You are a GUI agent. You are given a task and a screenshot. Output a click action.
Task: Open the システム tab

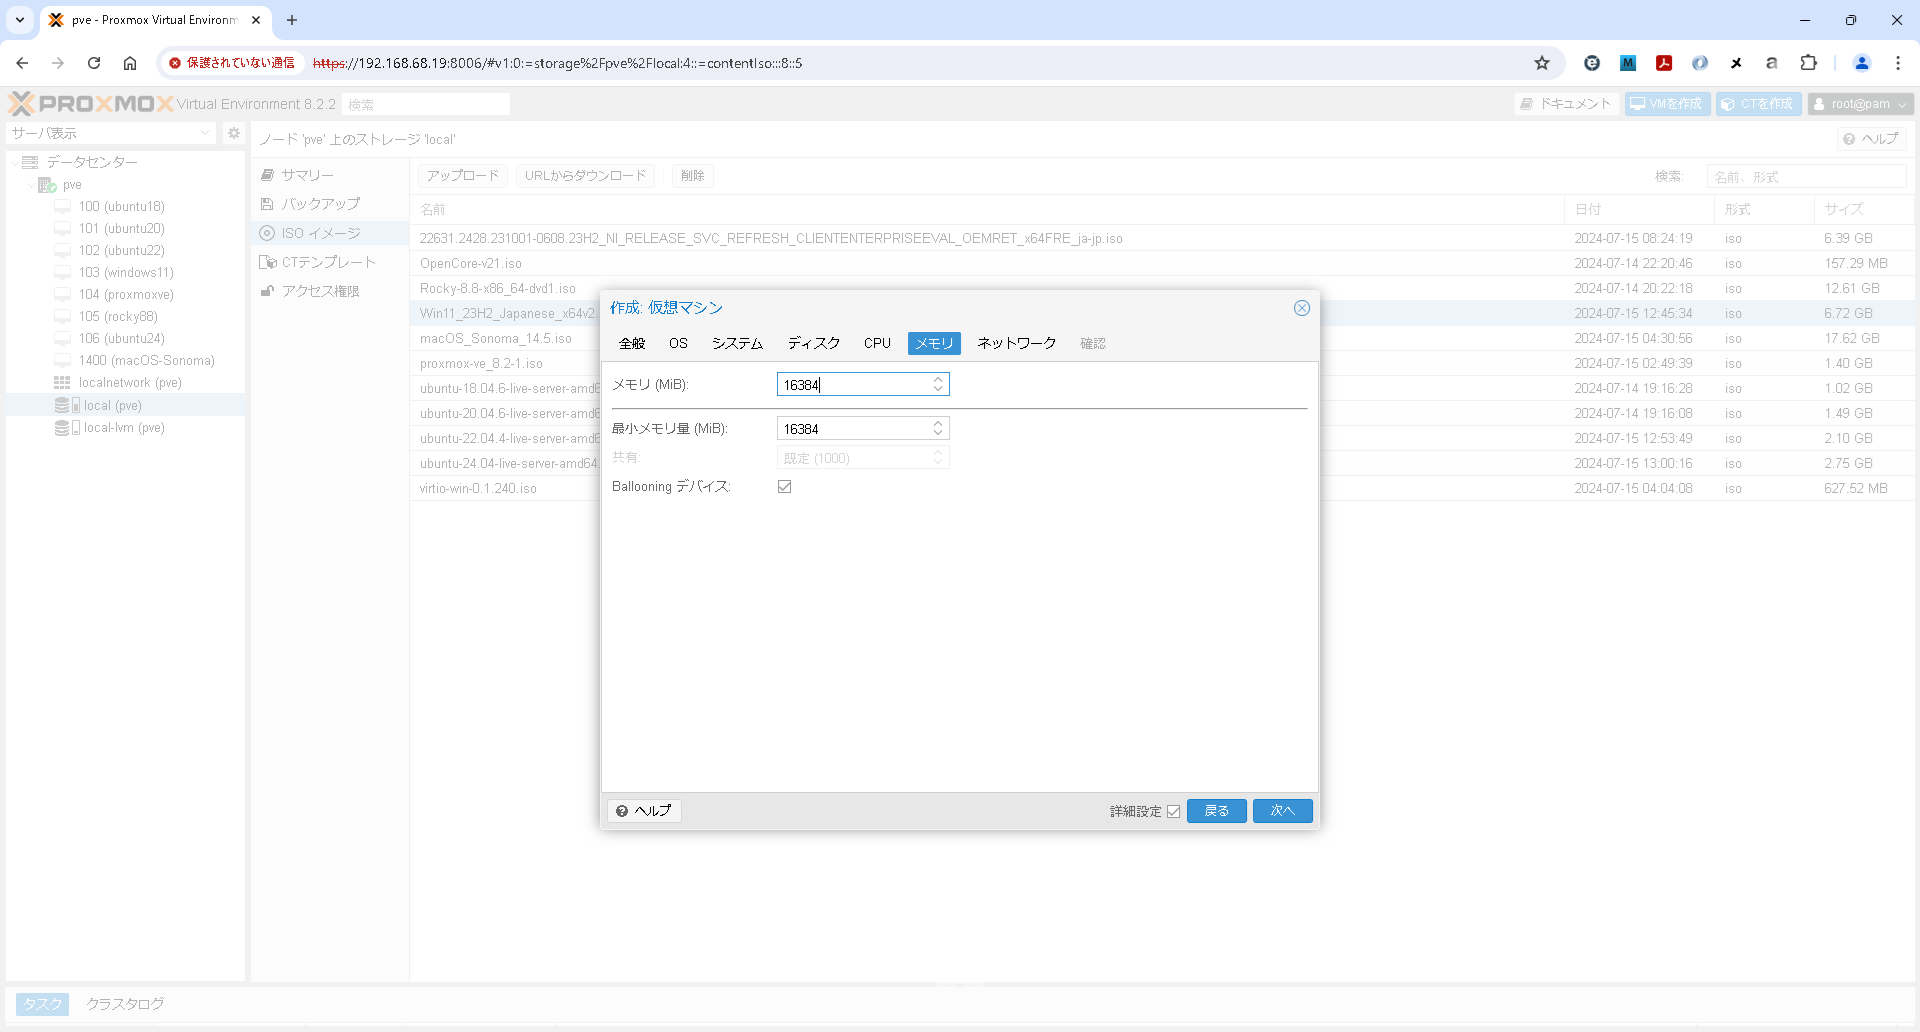tap(737, 343)
